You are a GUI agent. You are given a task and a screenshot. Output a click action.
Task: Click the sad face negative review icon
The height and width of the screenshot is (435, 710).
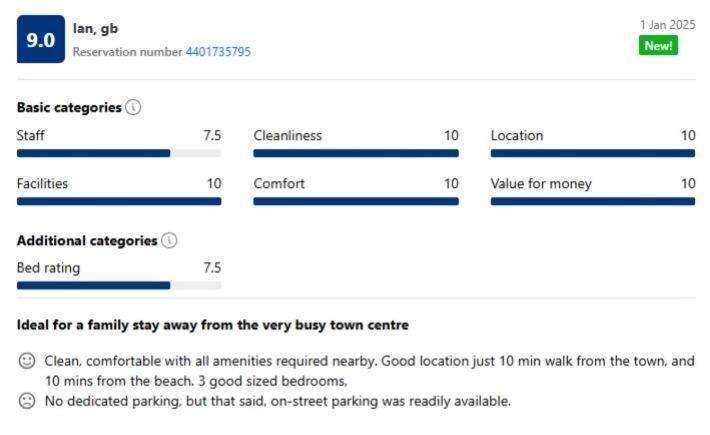click(x=27, y=401)
